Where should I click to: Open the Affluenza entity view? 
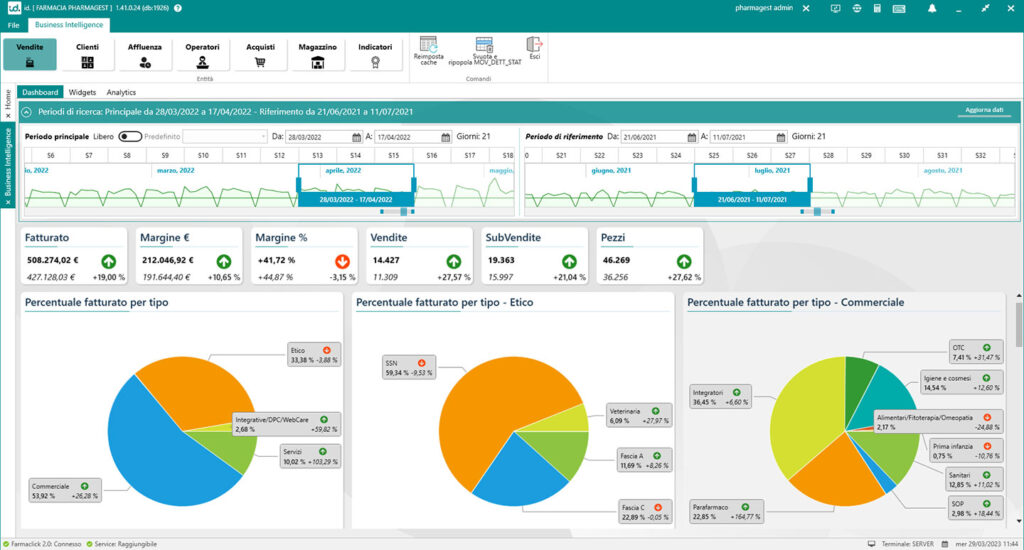point(145,54)
